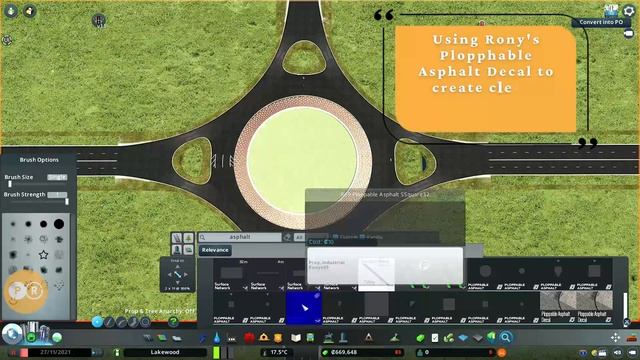Screen dimensions: 640x360
Task: Open the Education book menu
Action: pyautogui.click(x=296, y=338)
